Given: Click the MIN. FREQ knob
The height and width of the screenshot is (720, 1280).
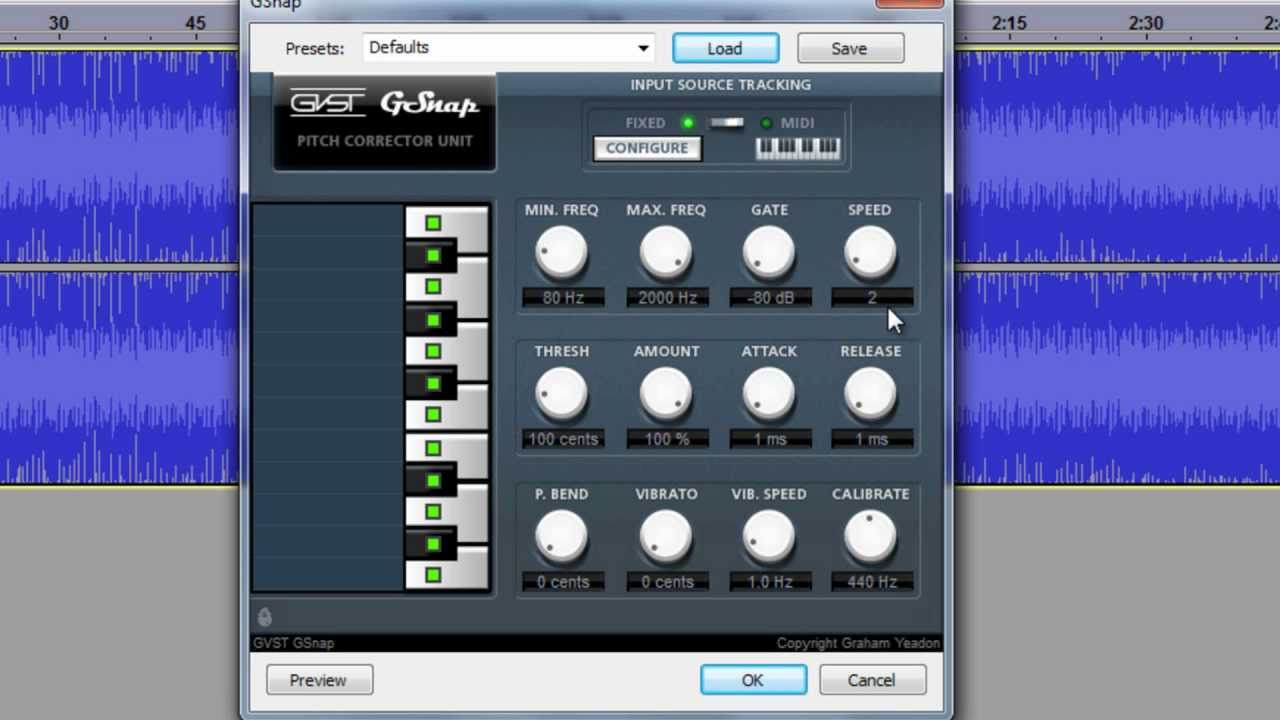Looking at the screenshot, I should [x=562, y=252].
